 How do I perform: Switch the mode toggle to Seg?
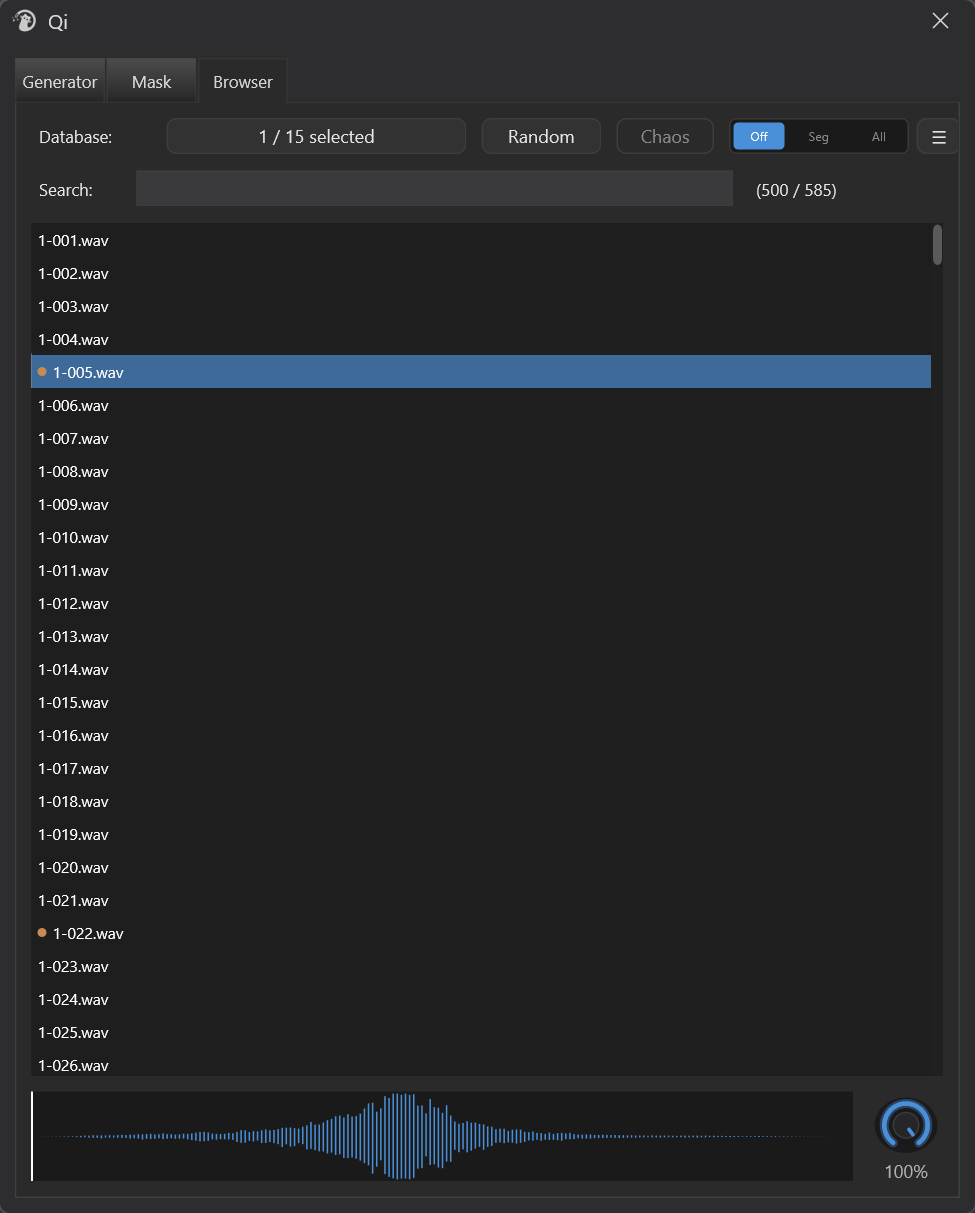tap(818, 137)
